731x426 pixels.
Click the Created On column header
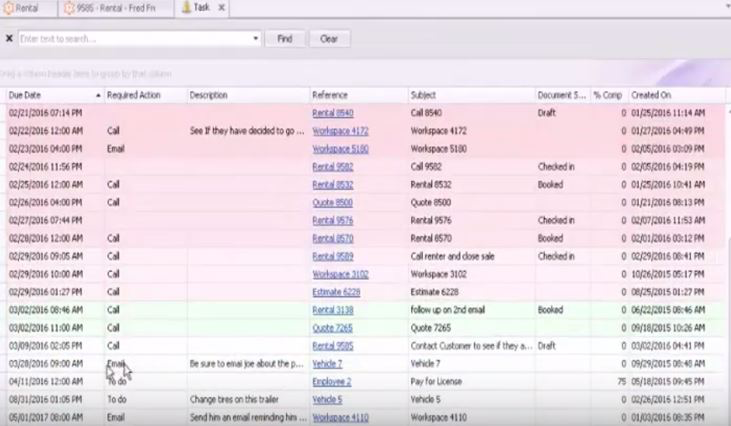pyautogui.click(x=676, y=95)
